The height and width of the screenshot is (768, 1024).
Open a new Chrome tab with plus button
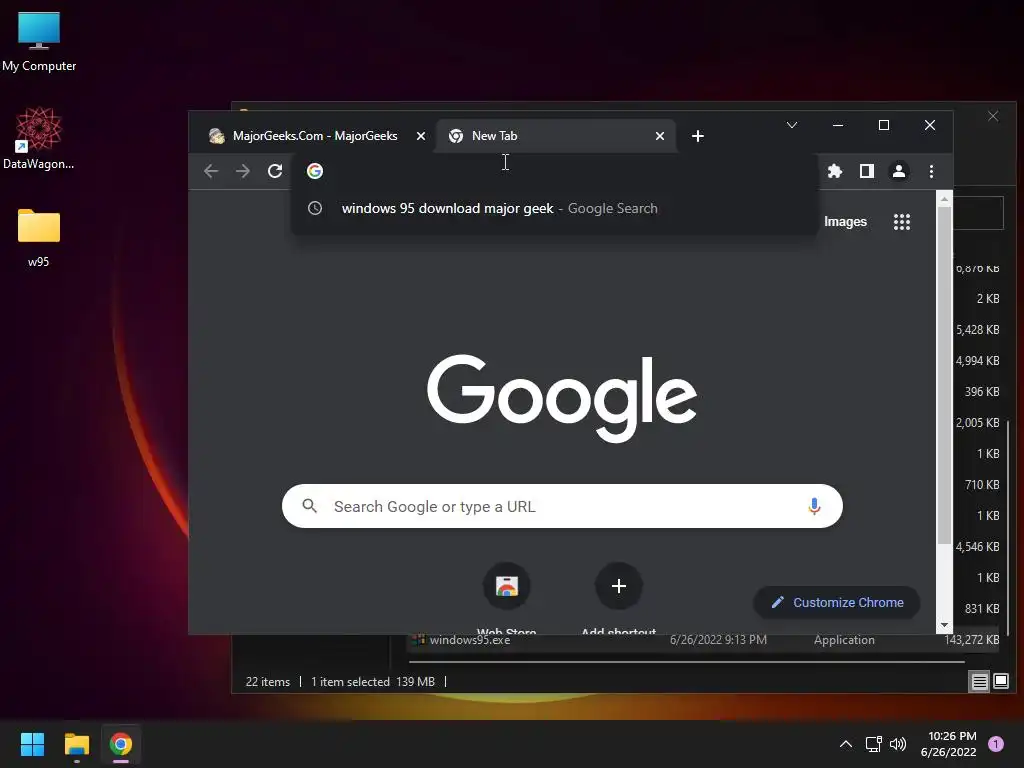697,136
